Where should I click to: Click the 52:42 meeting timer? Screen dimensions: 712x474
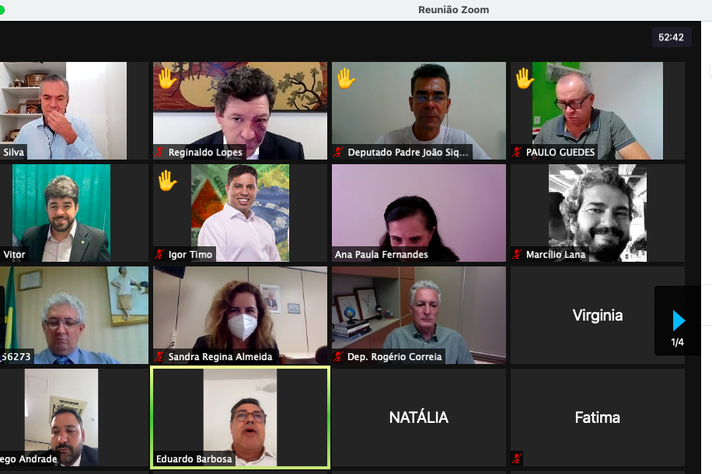coord(671,37)
